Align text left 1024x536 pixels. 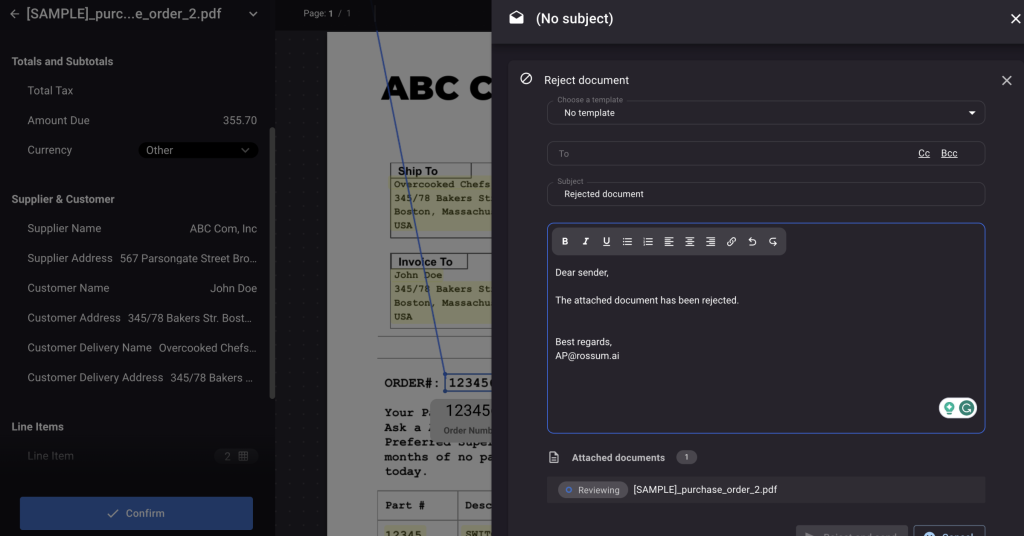point(669,242)
